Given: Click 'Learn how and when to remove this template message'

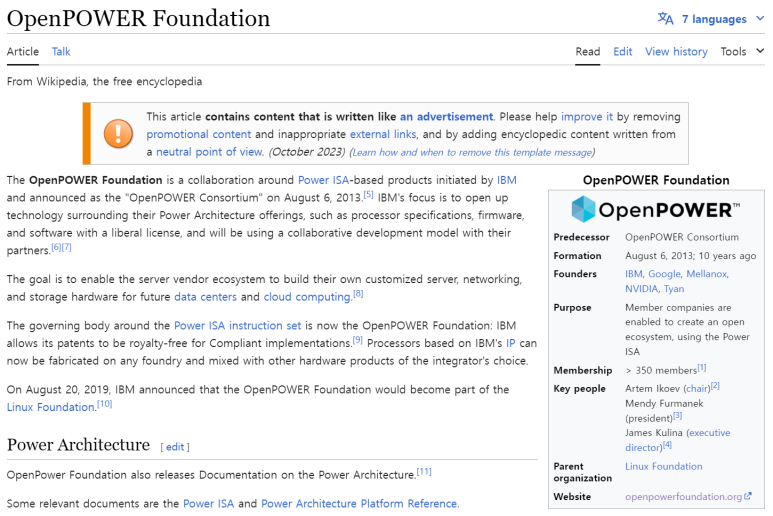Looking at the screenshot, I should 472,152.
